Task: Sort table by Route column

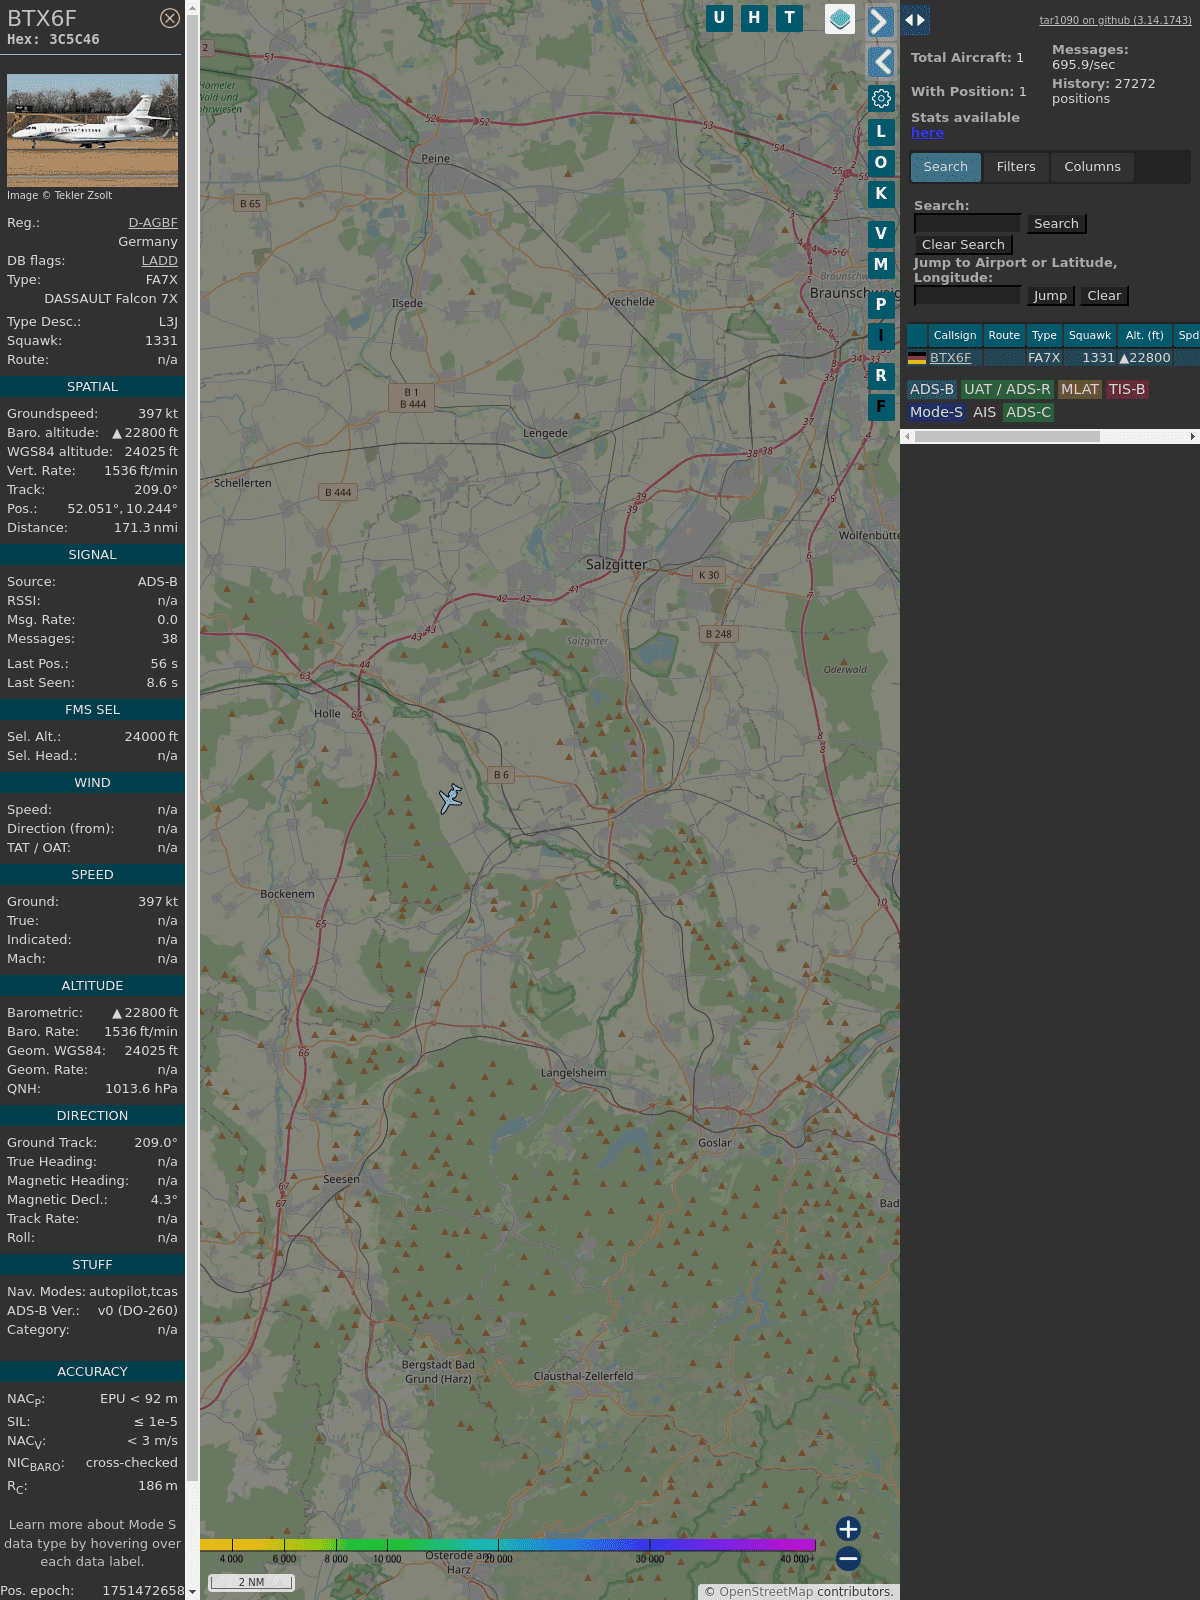Action: pos(1004,336)
